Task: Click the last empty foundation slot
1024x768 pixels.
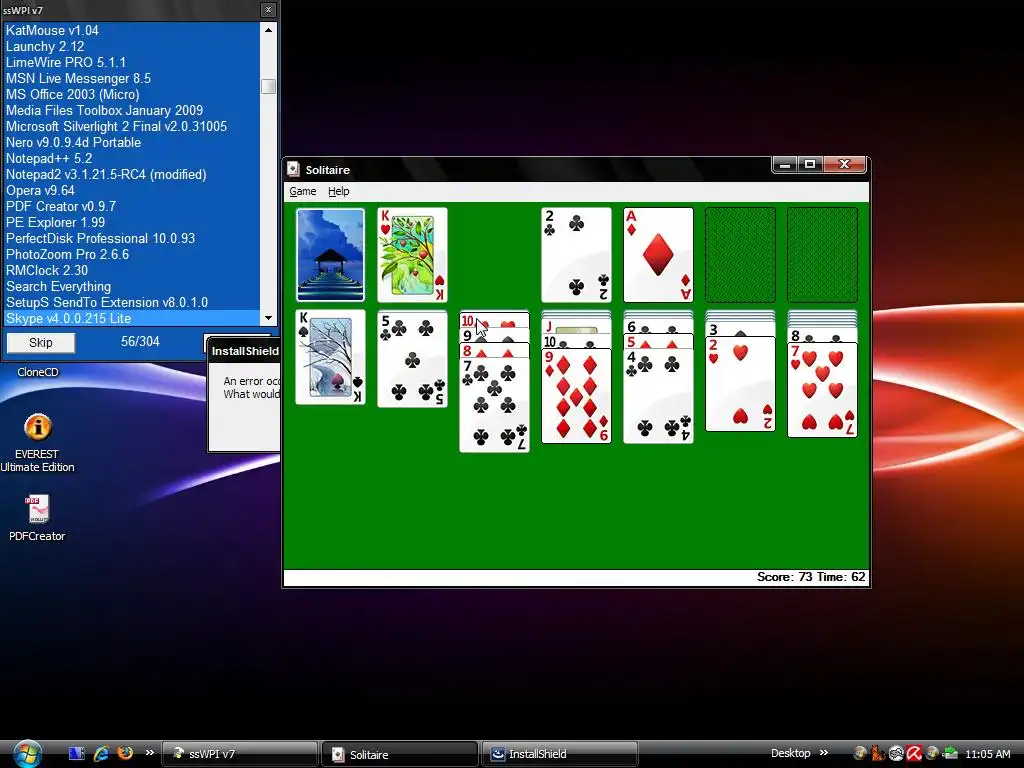Action: point(822,255)
